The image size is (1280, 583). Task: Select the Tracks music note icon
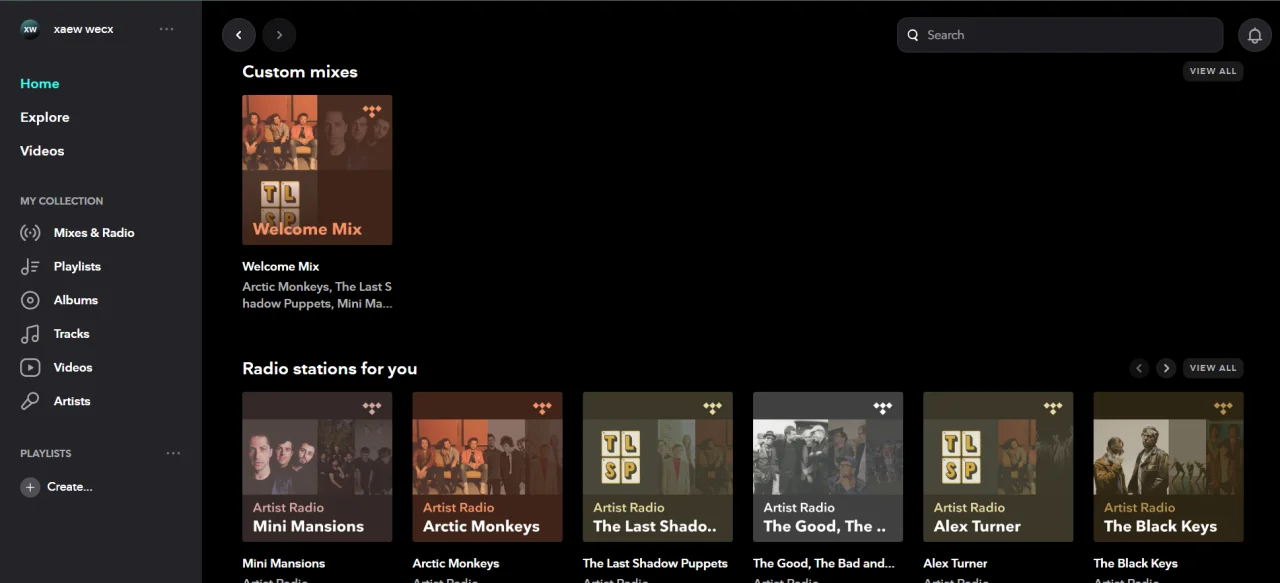tap(30, 334)
